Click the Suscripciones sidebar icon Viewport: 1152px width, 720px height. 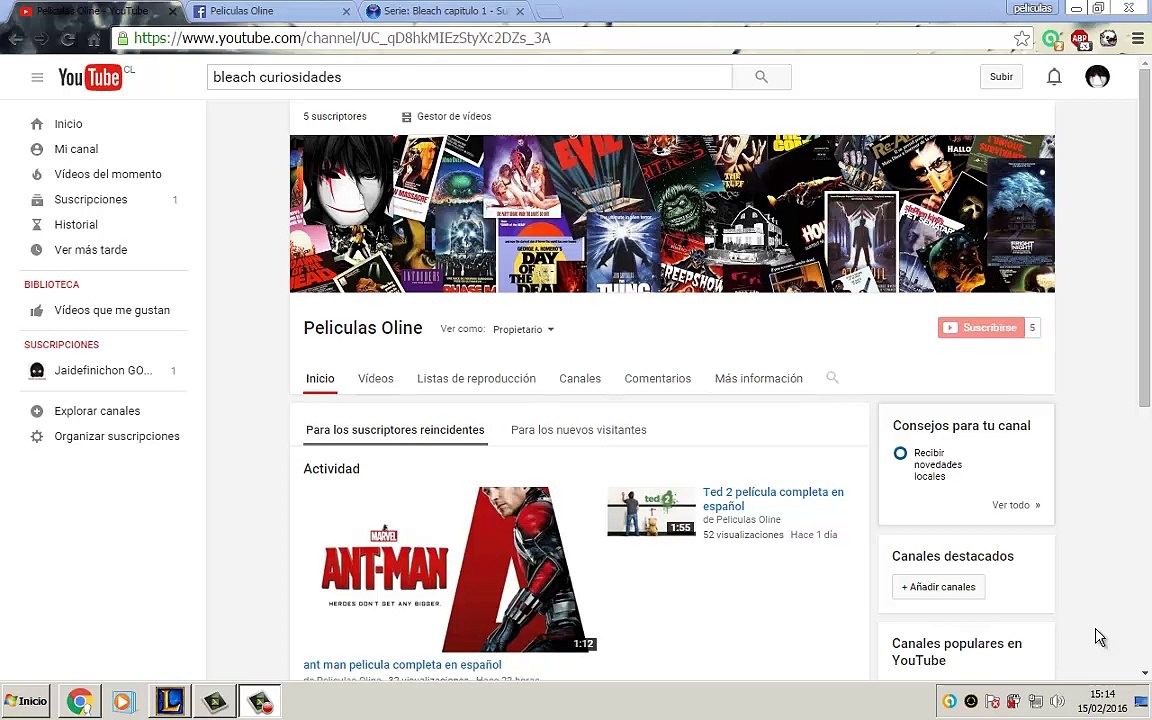tap(37, 200)
